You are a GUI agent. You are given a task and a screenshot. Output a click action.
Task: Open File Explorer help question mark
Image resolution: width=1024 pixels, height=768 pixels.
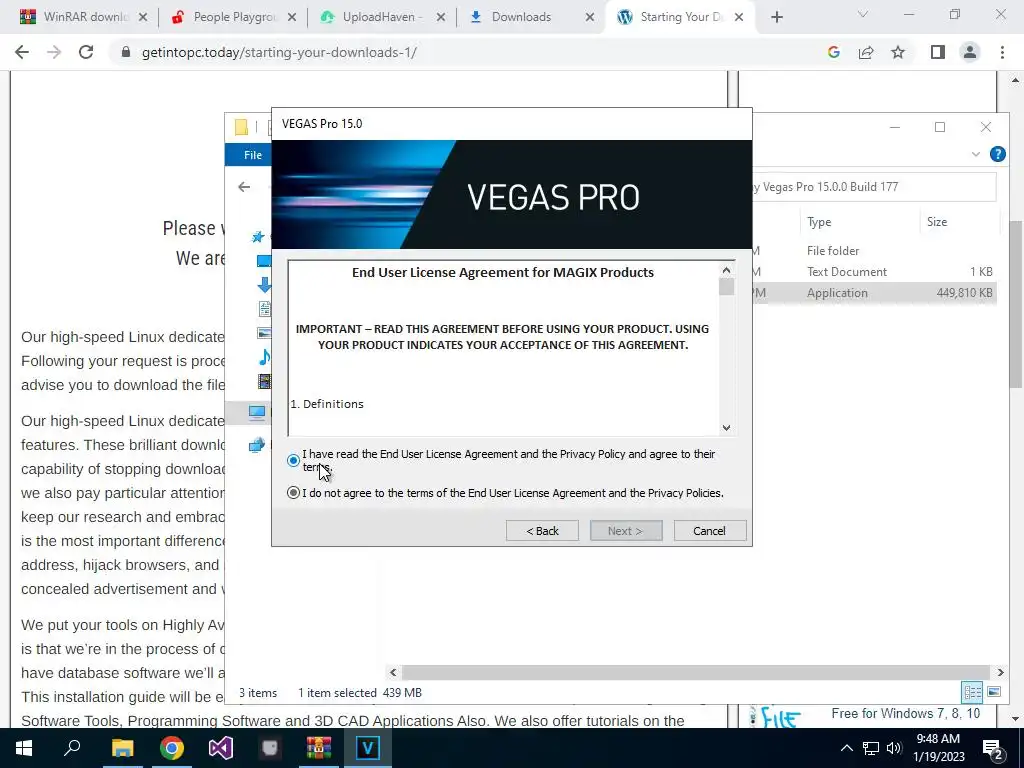[997, 154]
